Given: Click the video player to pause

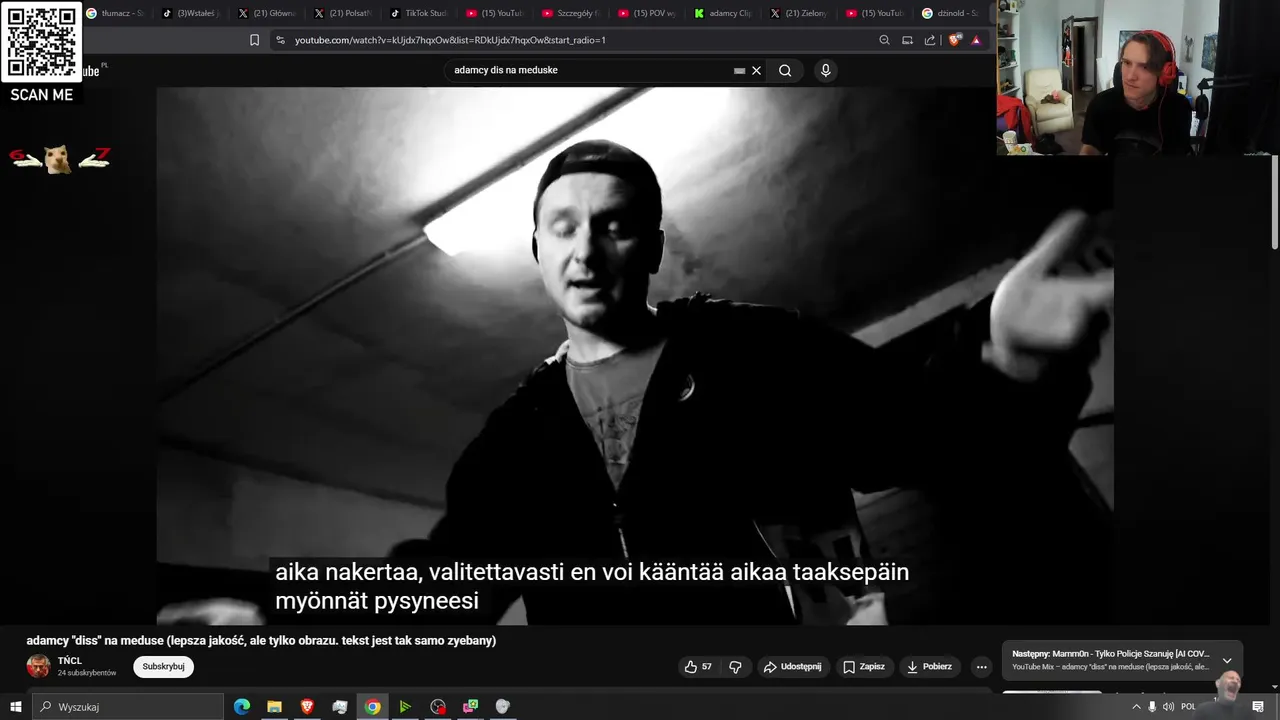Looking at the screenshot, I should 634,355.
